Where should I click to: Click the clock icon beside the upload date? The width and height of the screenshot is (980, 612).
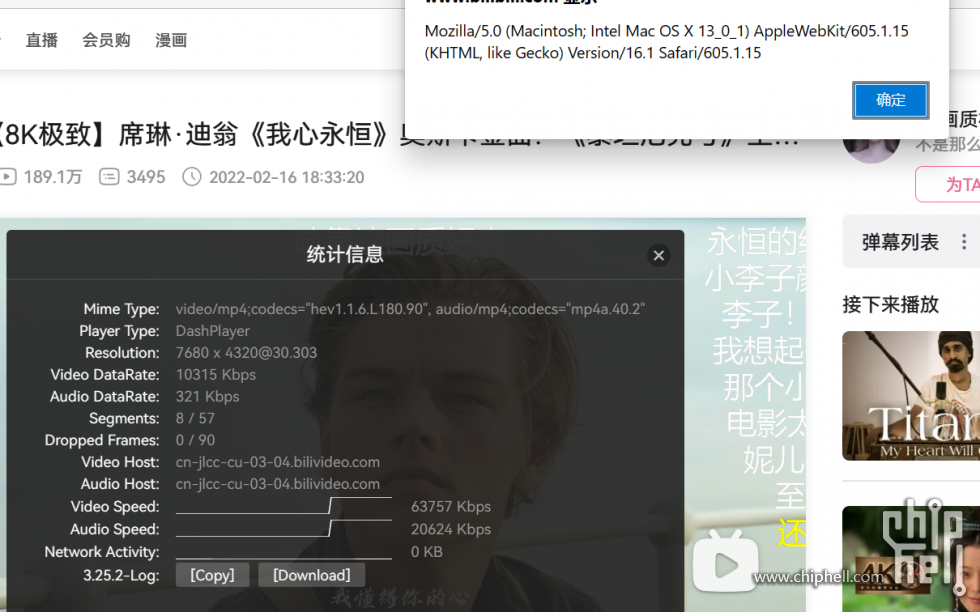(192, 177)
